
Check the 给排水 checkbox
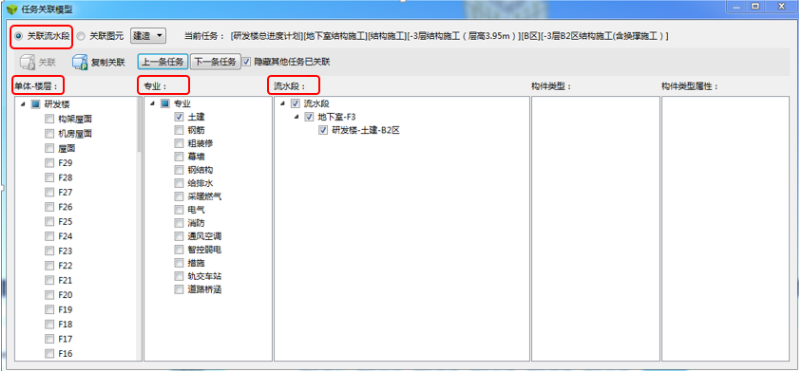pos(179,183)
